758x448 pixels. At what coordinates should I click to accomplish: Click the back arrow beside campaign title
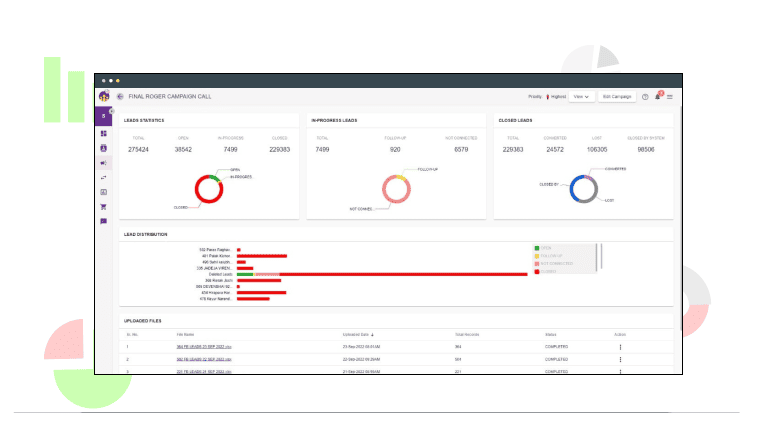click(120, 97)
